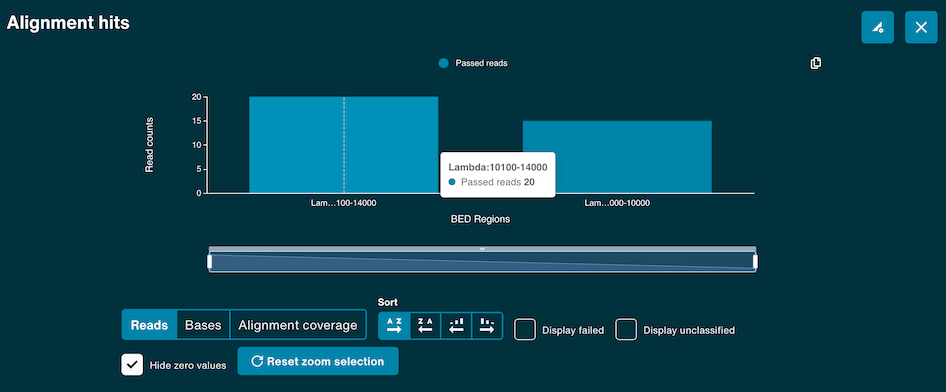Sort regions alphabetically A to Z
Screen dimensions: 946x392
(394, 326)
